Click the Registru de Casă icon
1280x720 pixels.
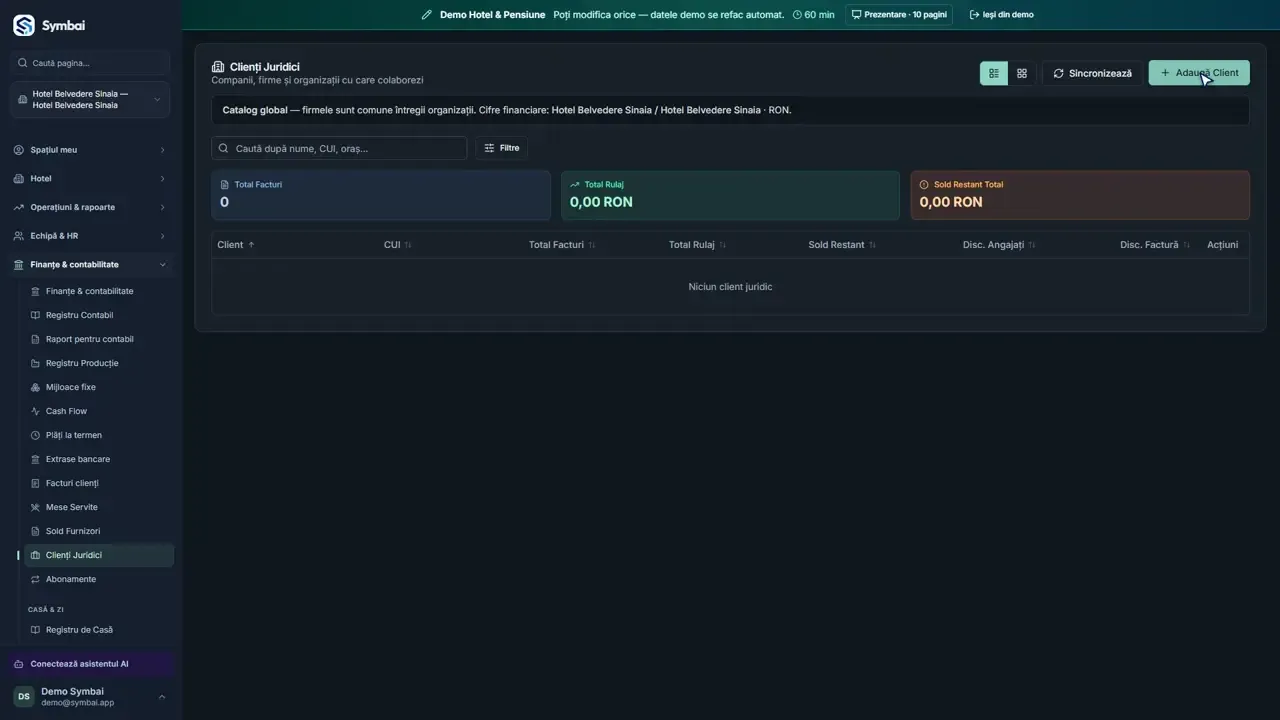[x=35, y=630]
